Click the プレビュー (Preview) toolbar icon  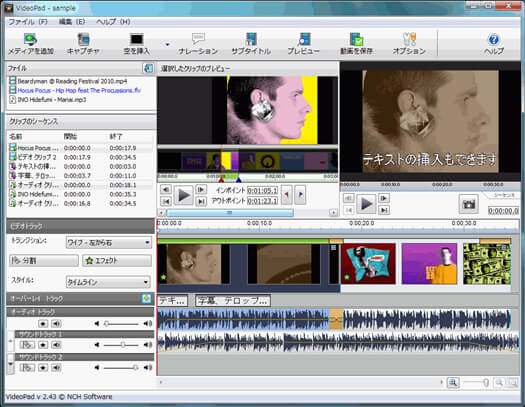(303, 44)
